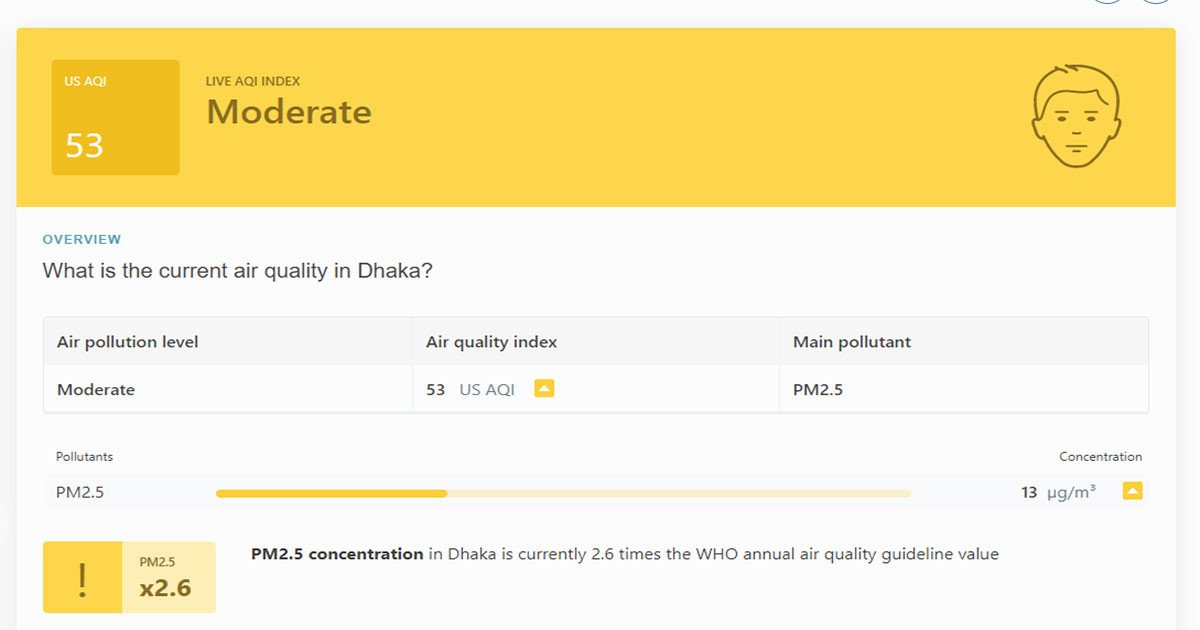Click the Moderate air quality heading
The height and width of the screenshot is (630, 1200).
pos(288,112)
